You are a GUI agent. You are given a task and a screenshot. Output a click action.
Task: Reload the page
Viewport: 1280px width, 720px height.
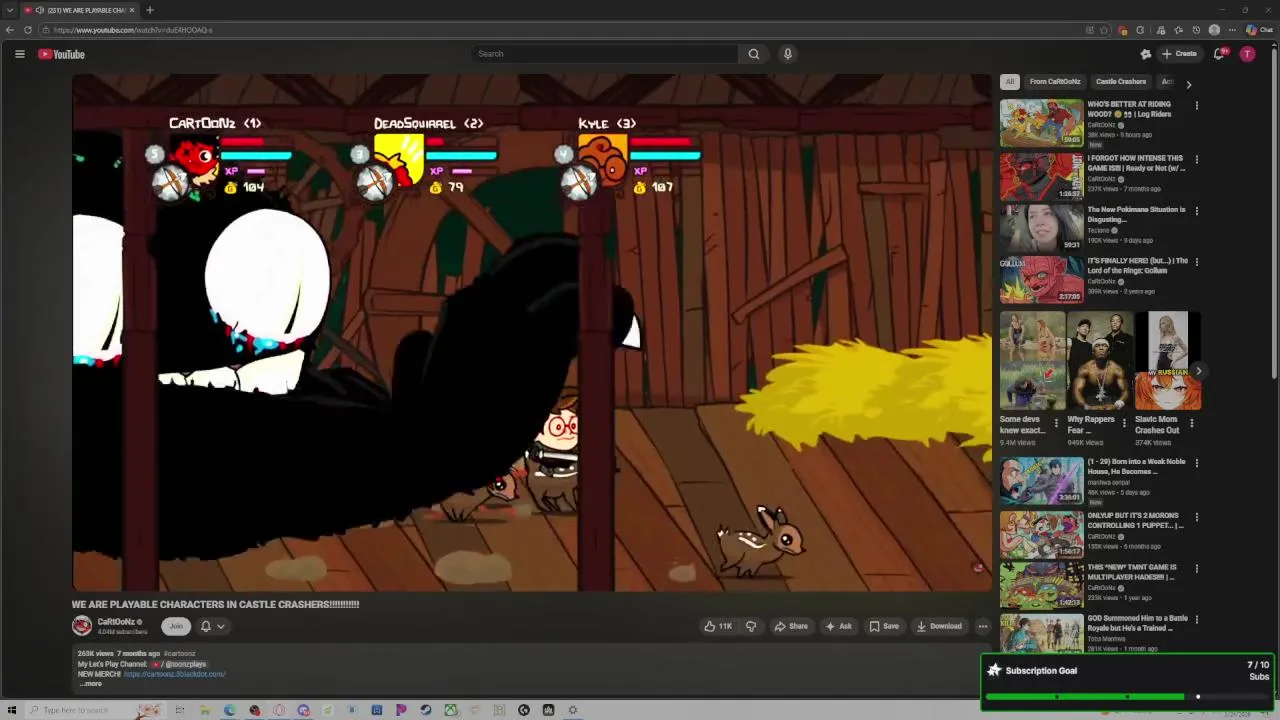(28, 30)
